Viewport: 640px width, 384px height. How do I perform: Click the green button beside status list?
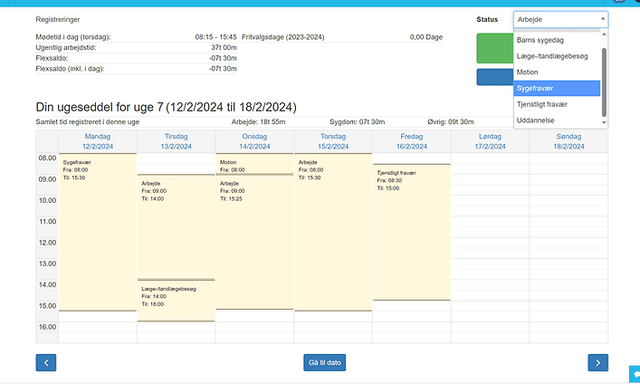[495, 48]
